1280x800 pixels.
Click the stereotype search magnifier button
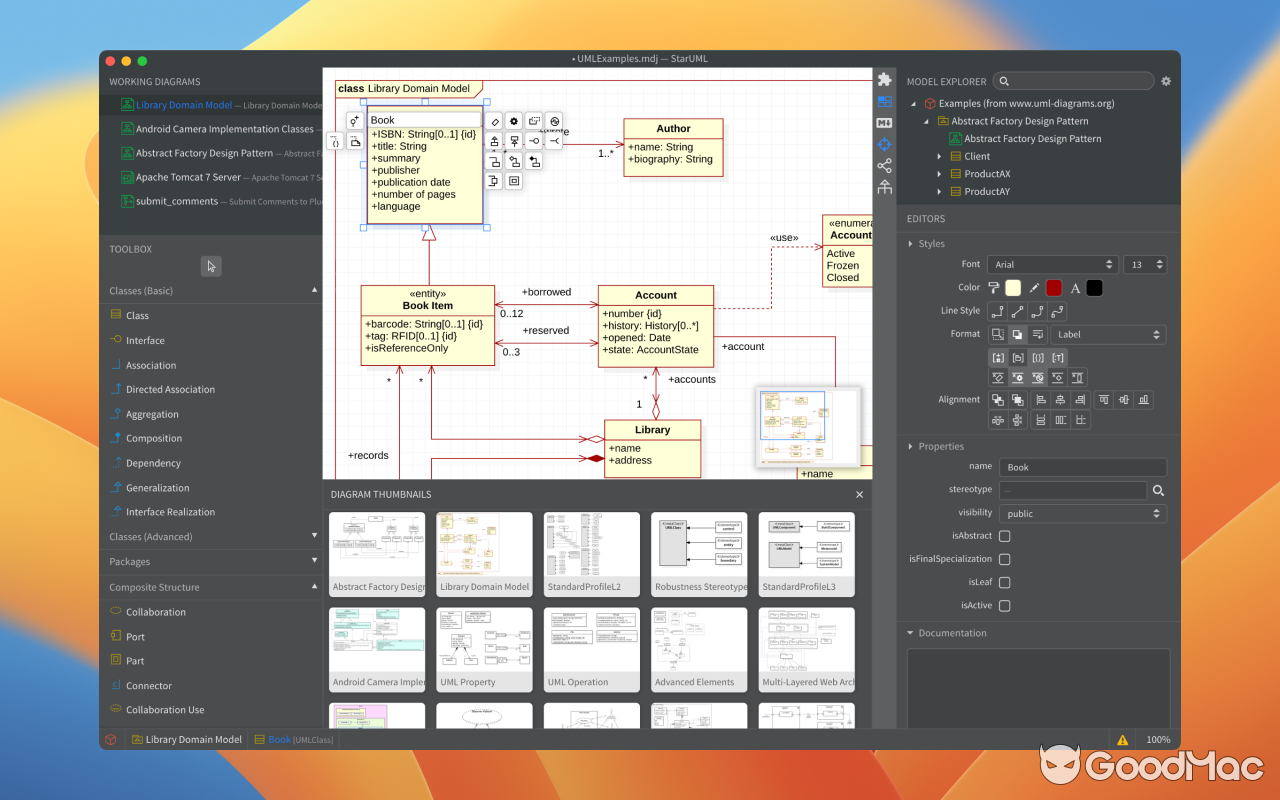tap(1158, 490)
